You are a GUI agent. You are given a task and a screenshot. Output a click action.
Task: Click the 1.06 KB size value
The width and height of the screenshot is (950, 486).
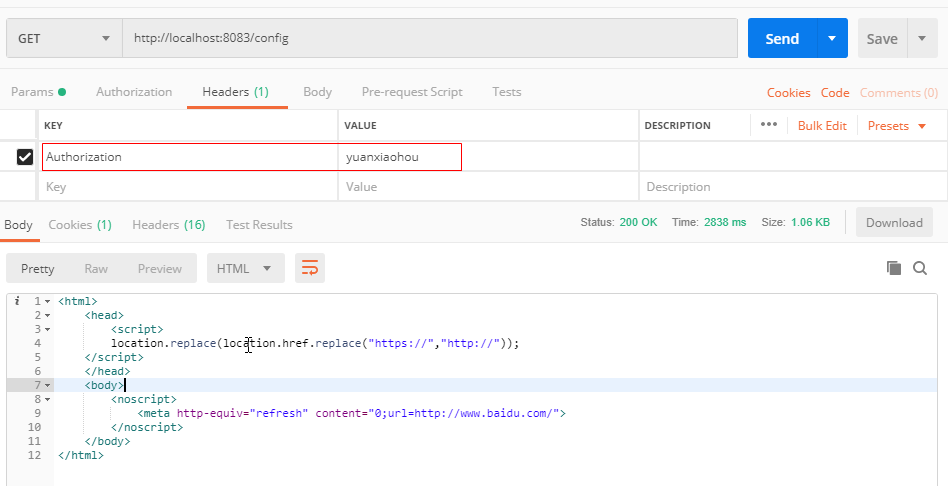tap(810, 222)
